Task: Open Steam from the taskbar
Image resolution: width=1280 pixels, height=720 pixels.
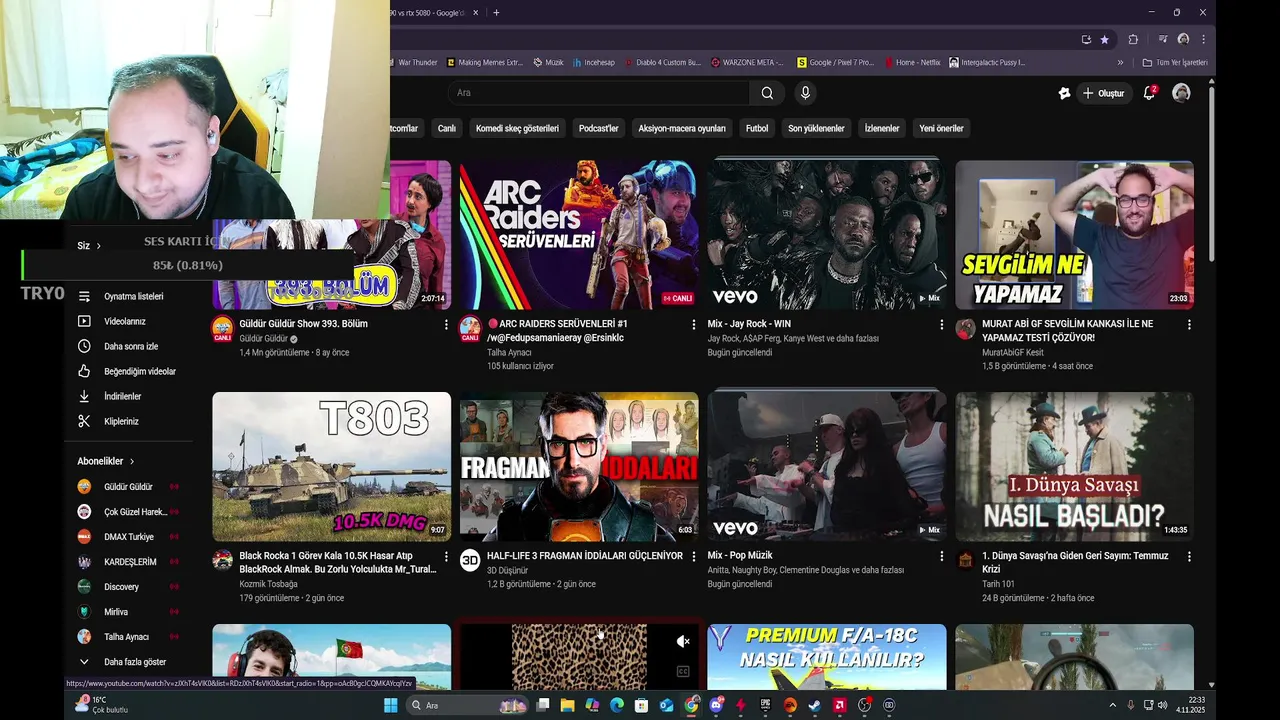Action: (815, 705)
